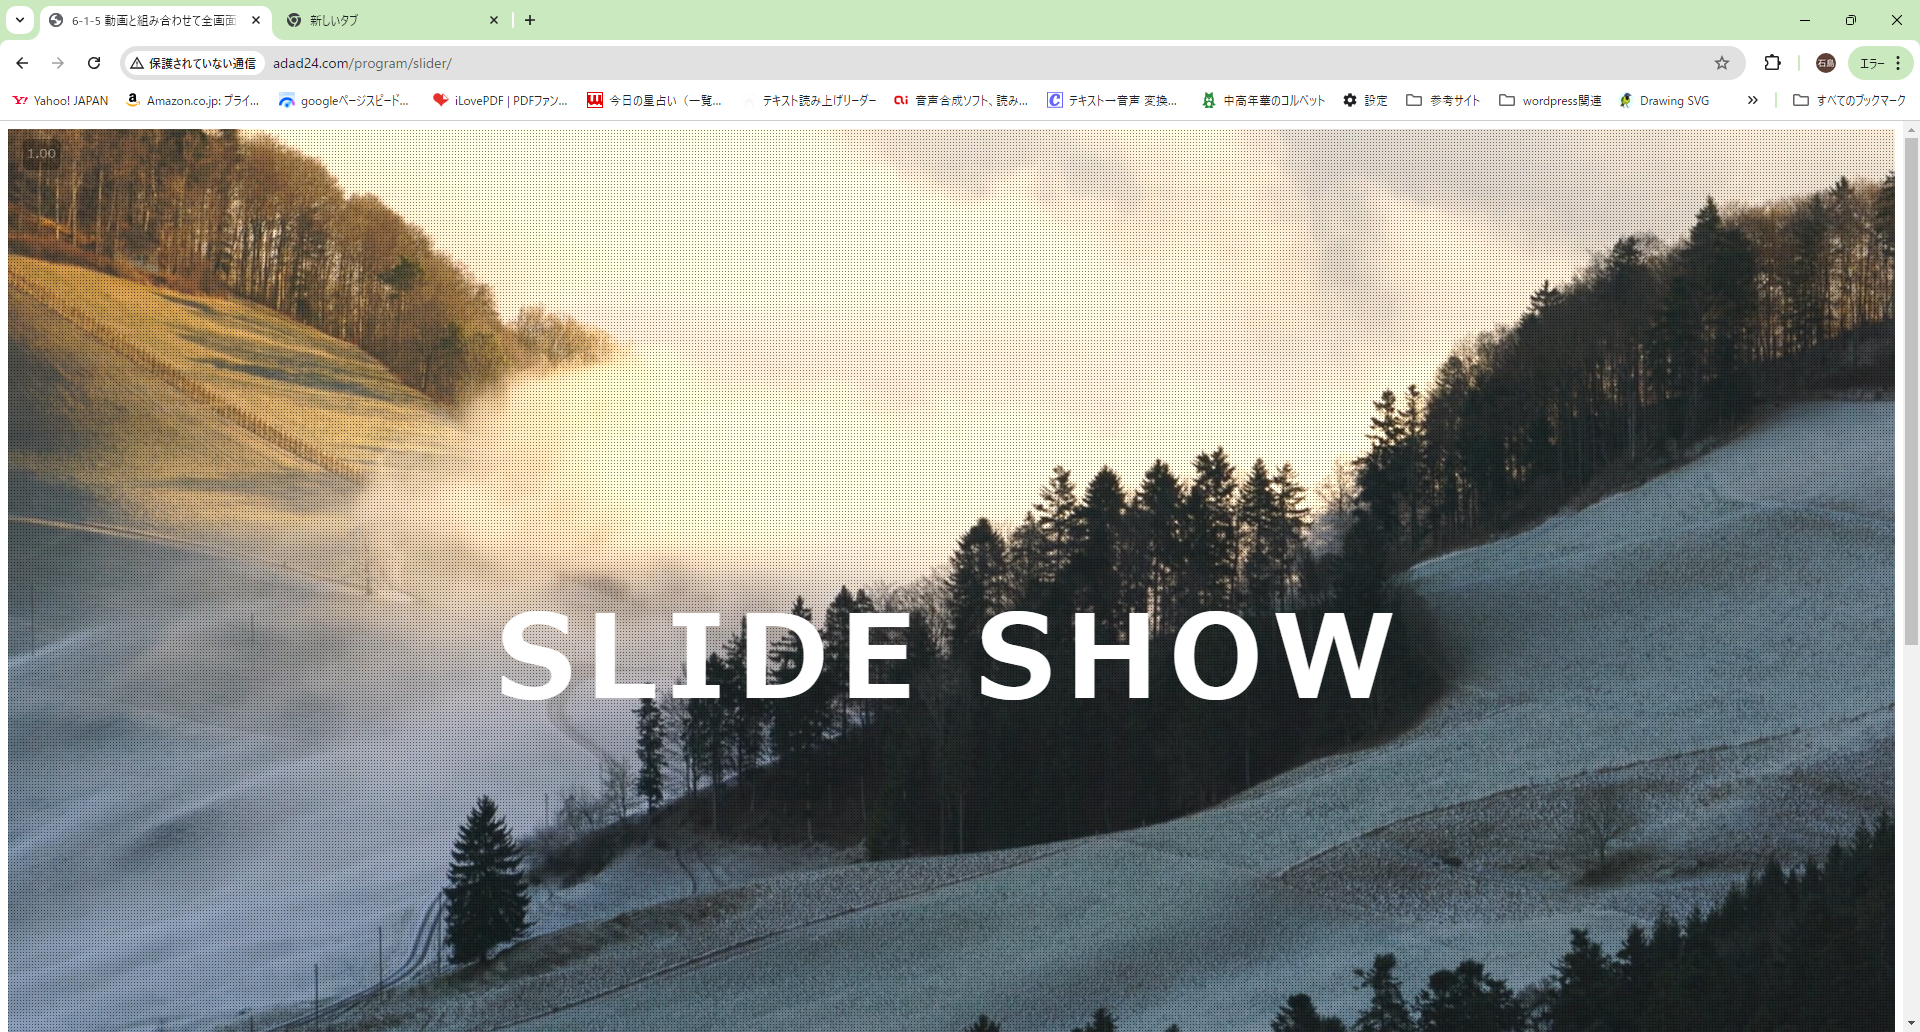Expand the wordpress関連 bookmark folder
1920x1032 pixels.
tap(1551, 101)
